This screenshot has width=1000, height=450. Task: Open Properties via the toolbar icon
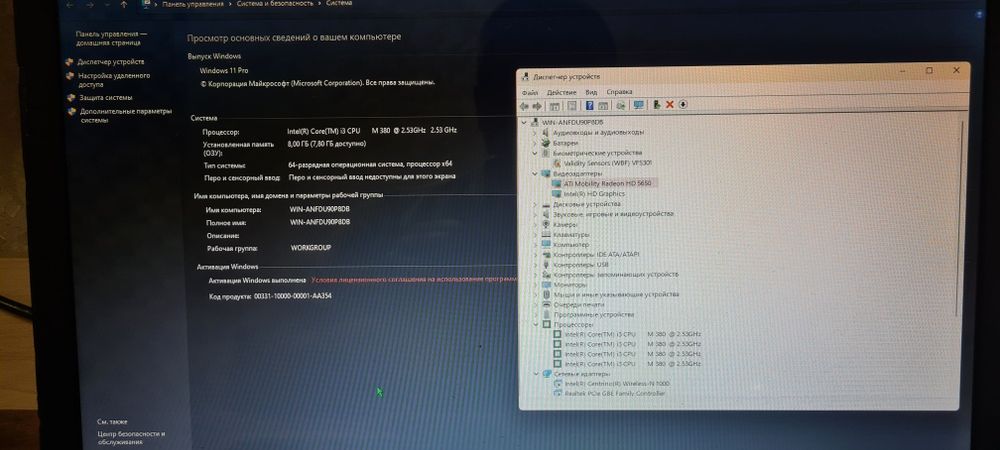tap(572, 106)
